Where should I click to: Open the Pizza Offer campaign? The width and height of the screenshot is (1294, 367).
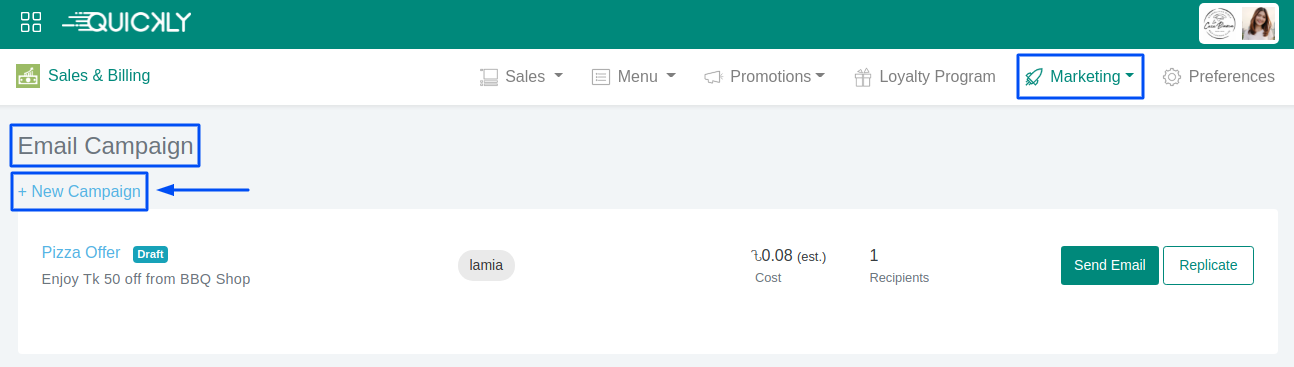click(x=81, y=253)
